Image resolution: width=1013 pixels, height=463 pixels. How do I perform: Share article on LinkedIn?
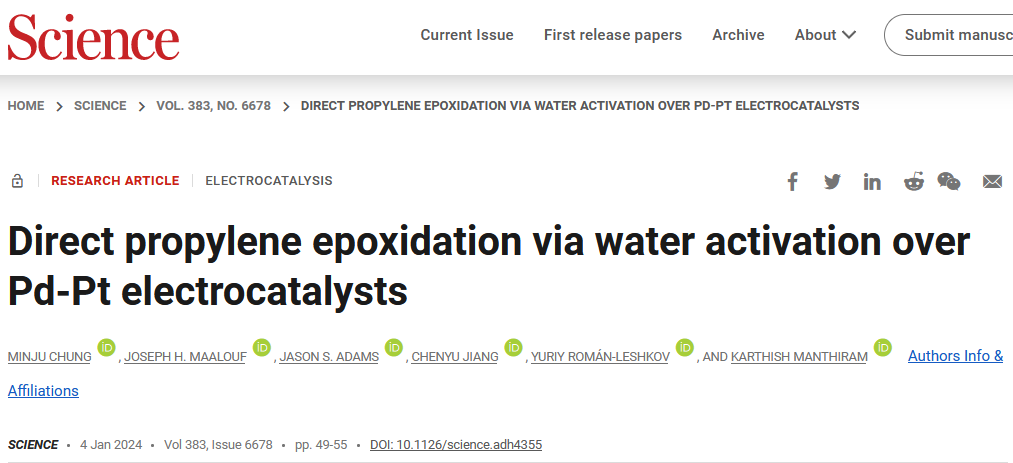tap(872, 181)
